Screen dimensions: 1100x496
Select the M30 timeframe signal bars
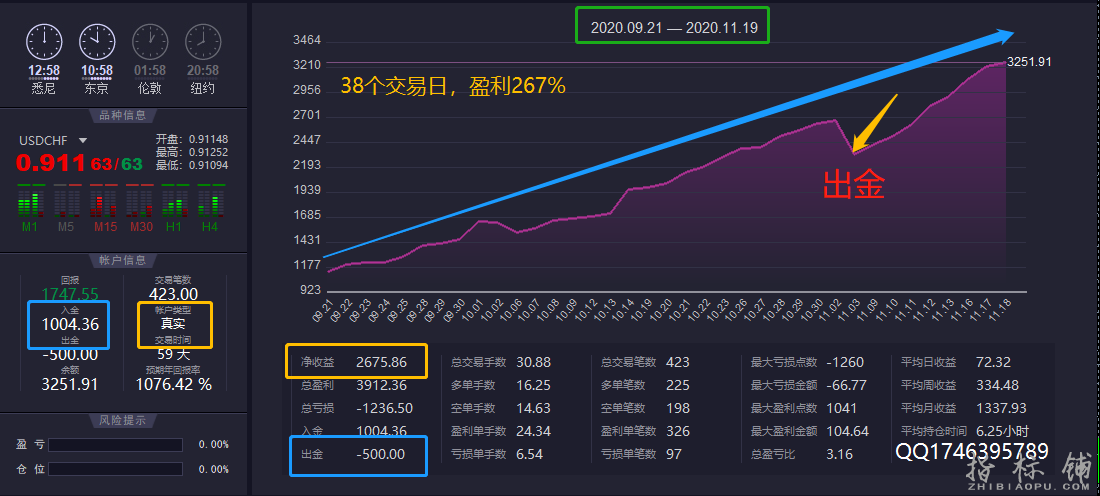(140, 206)
